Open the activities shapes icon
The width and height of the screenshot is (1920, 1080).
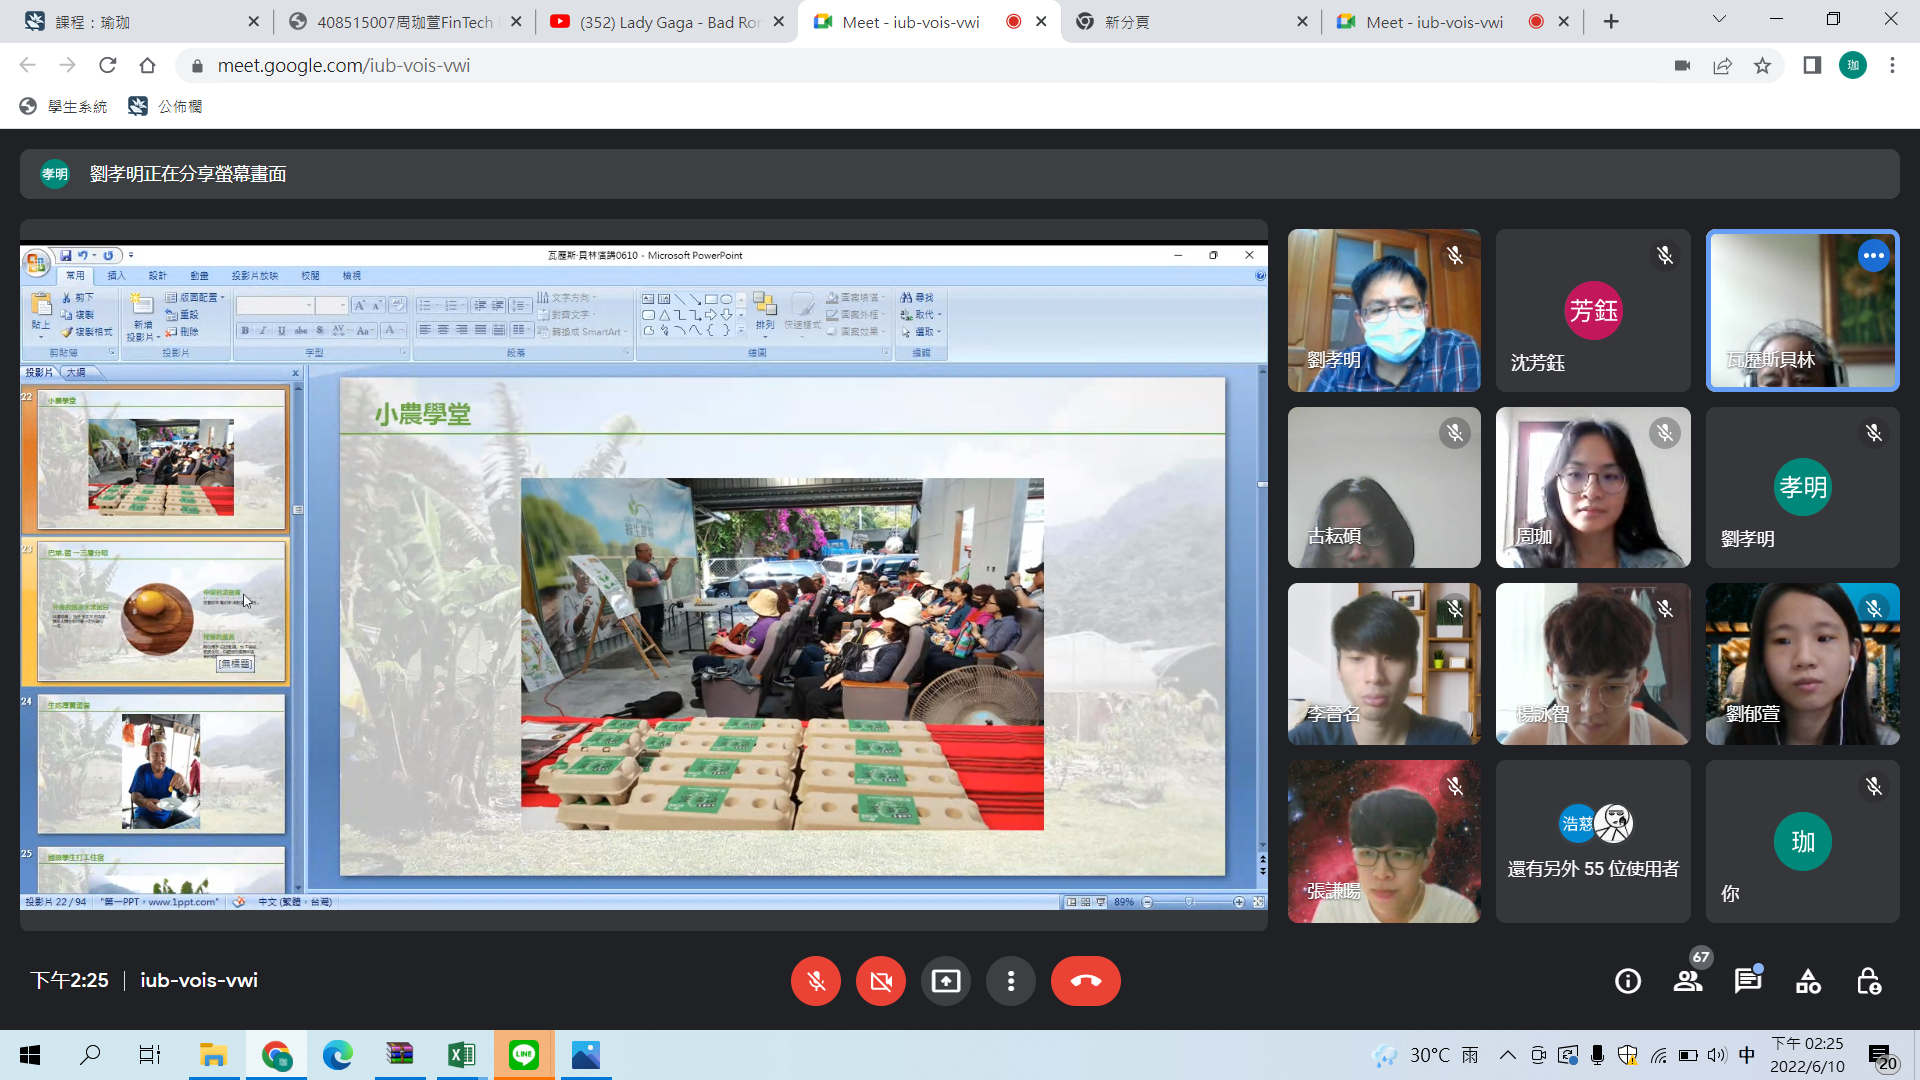tap(1808, 981)
